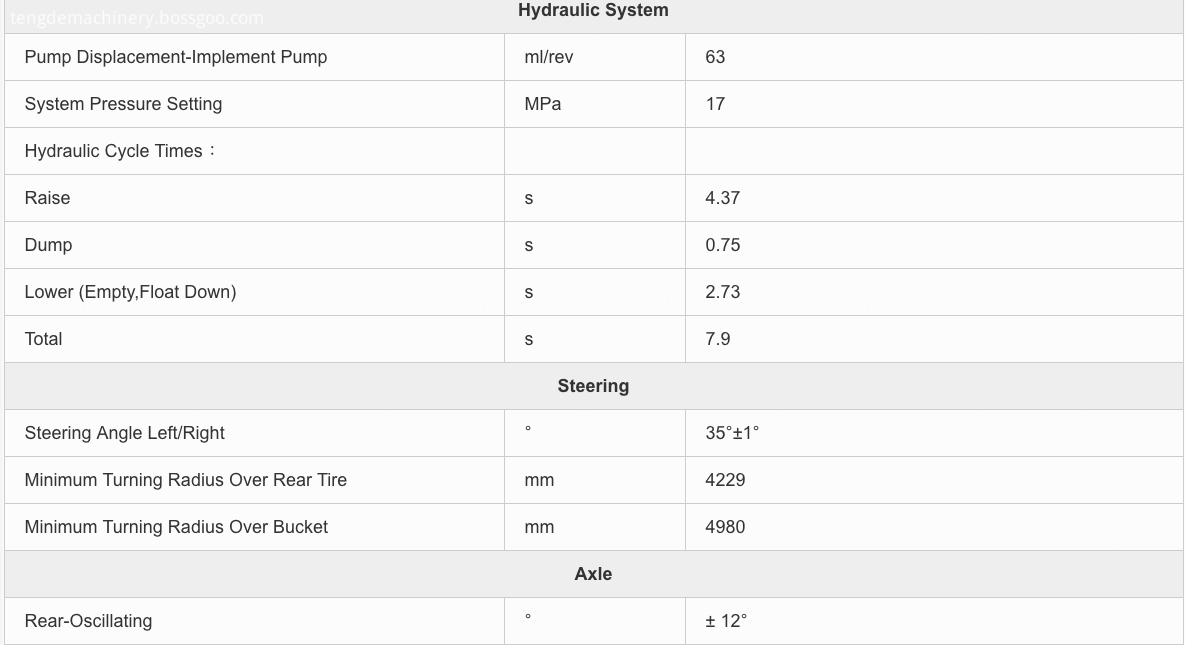Click the Lower (Empty, Float Down) label
1185x645 pixels.
[x=131, y=292]
